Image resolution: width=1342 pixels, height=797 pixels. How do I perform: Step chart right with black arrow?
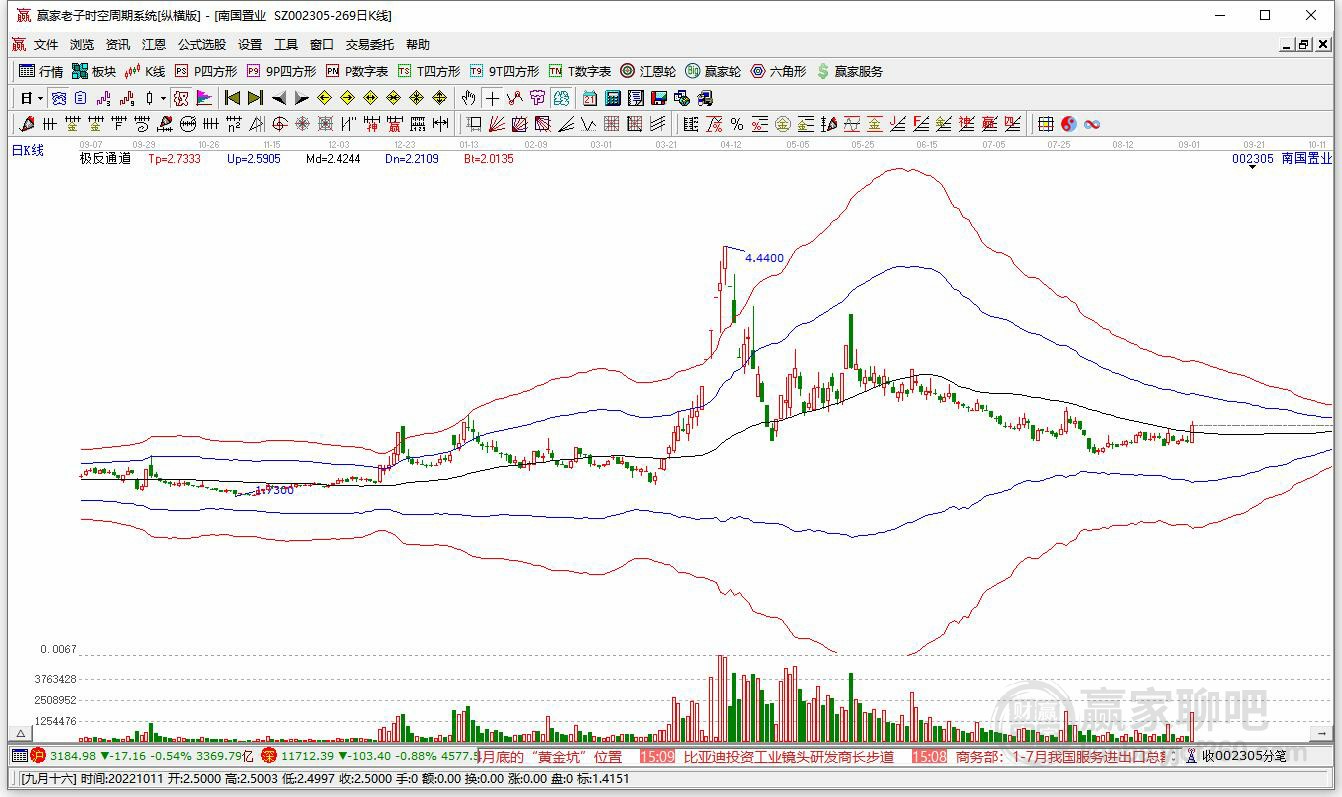click(x=302, y=98)
